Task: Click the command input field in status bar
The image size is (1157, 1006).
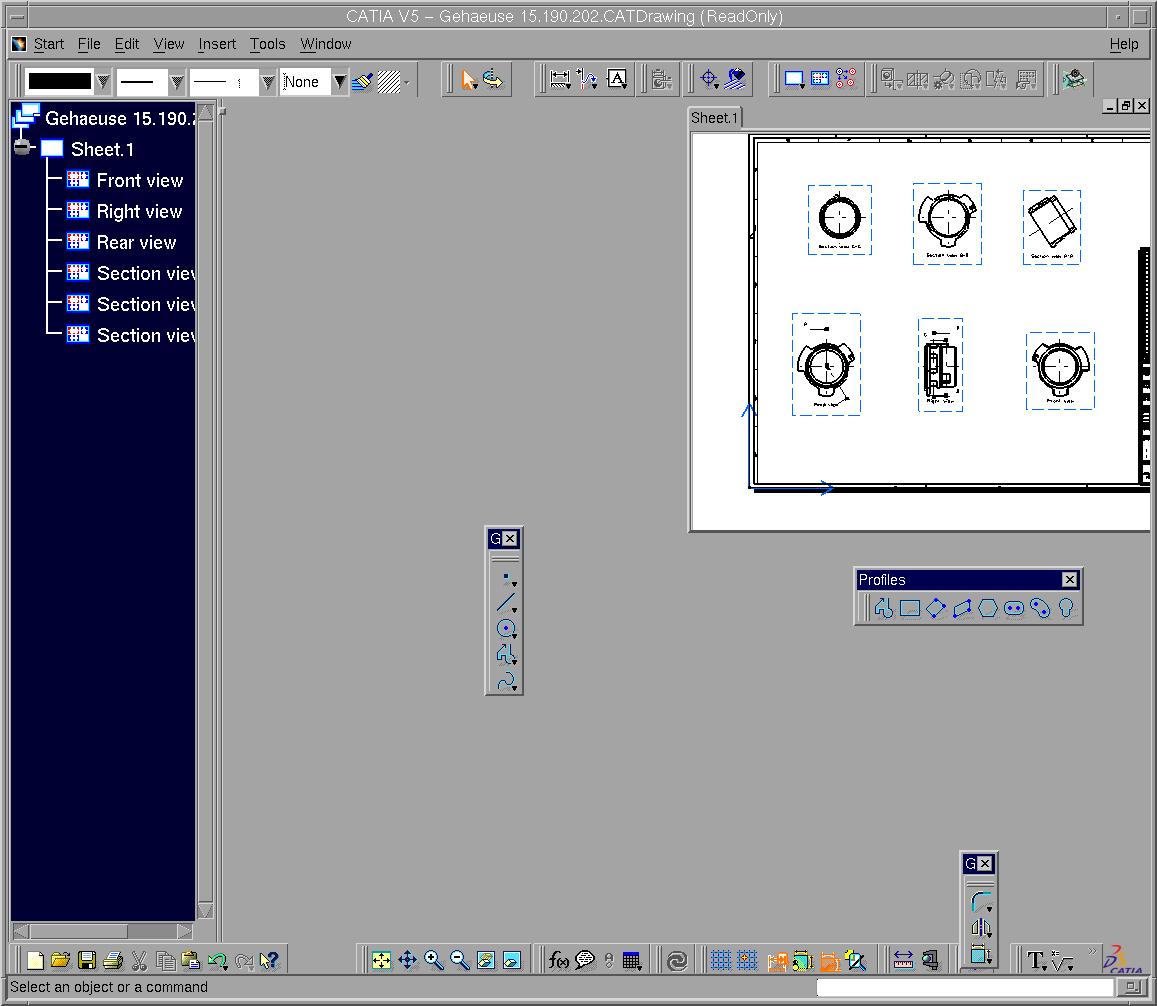Action: point(964,987)
